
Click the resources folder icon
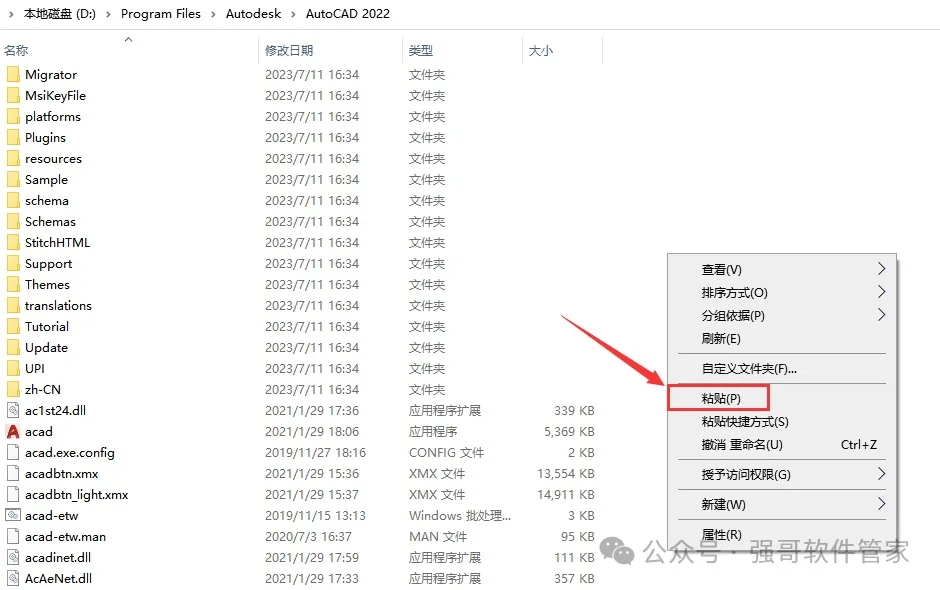(x=13, y=158)
